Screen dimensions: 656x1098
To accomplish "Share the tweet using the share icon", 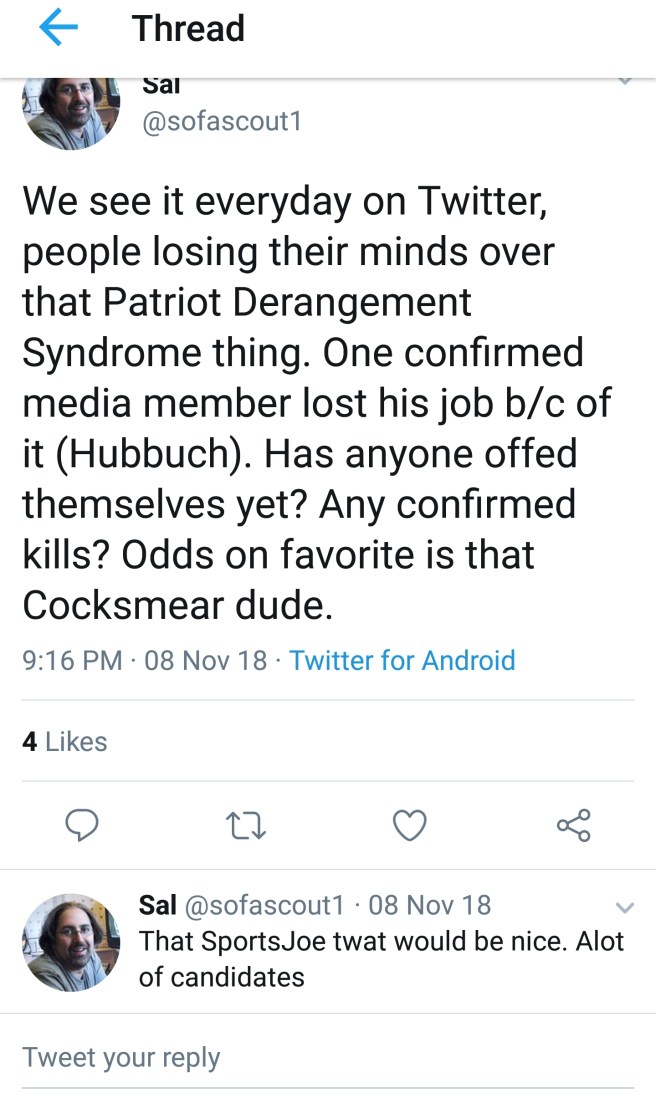I will point(574,824).
